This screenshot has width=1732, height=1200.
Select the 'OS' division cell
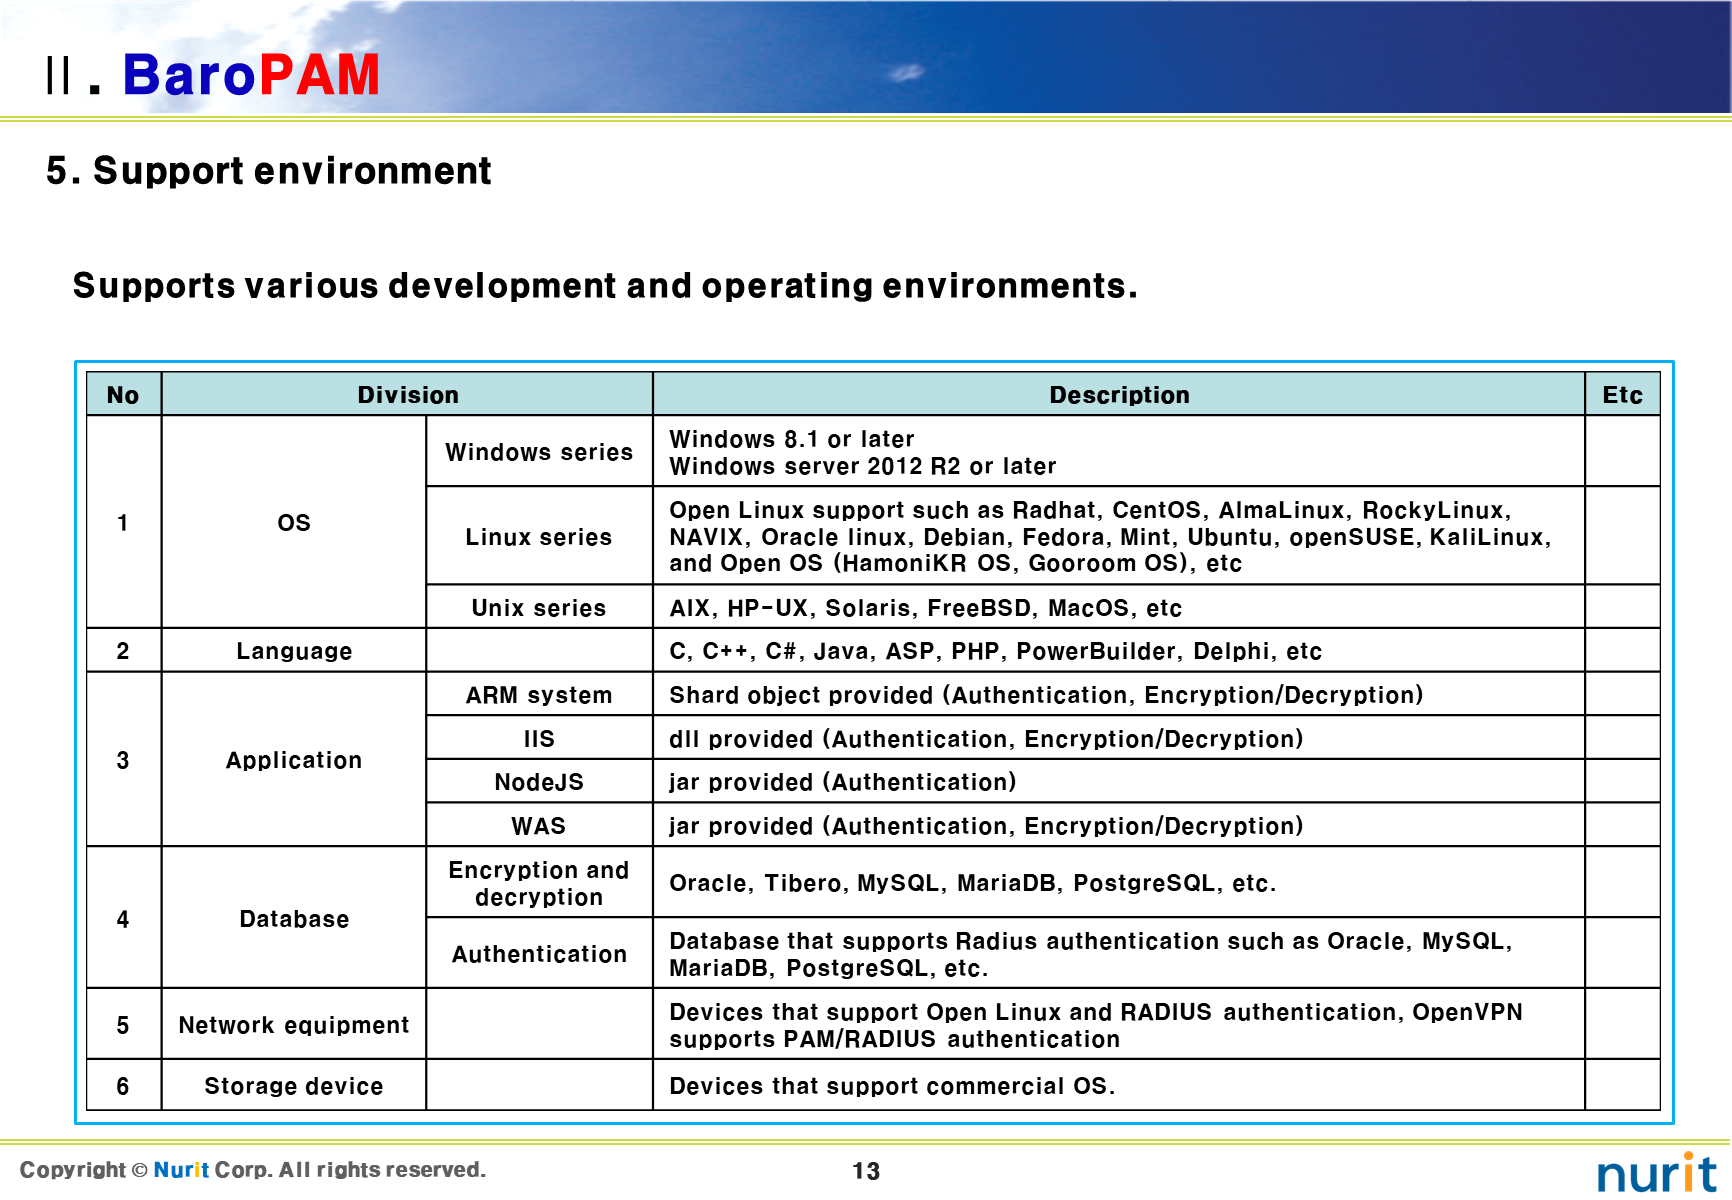point(294,522)
